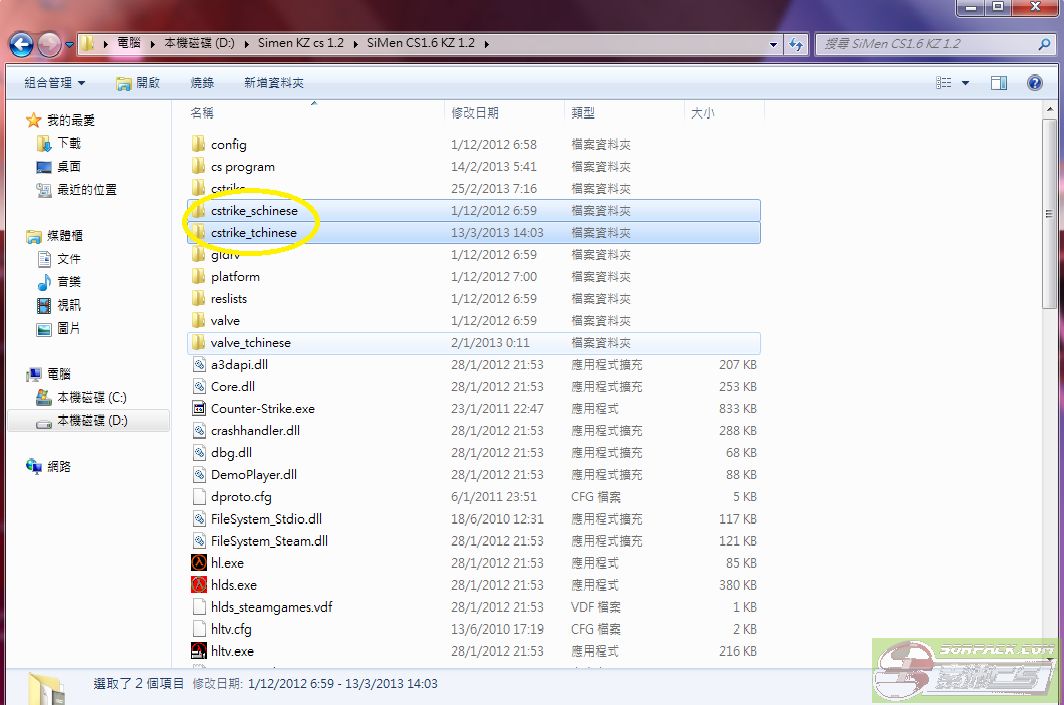Screen dimensions: 1064x705
Task: Click the cstrike_tchinese folder name
Action: (x=254, y=233)
